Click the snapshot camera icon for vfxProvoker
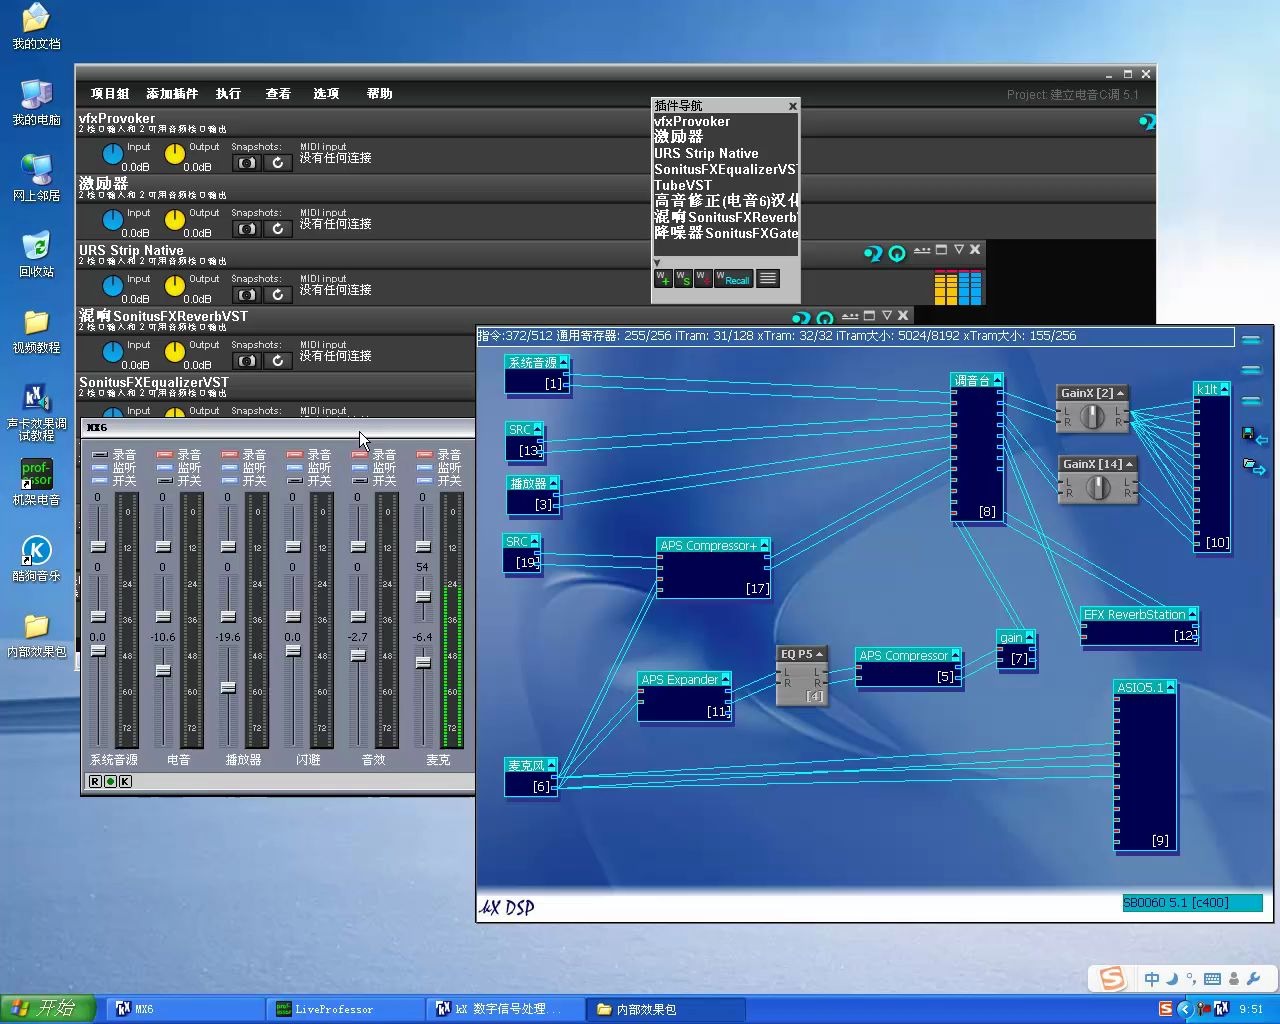The height and width of the screenshot is (1024, 1280). pos(246,162)
